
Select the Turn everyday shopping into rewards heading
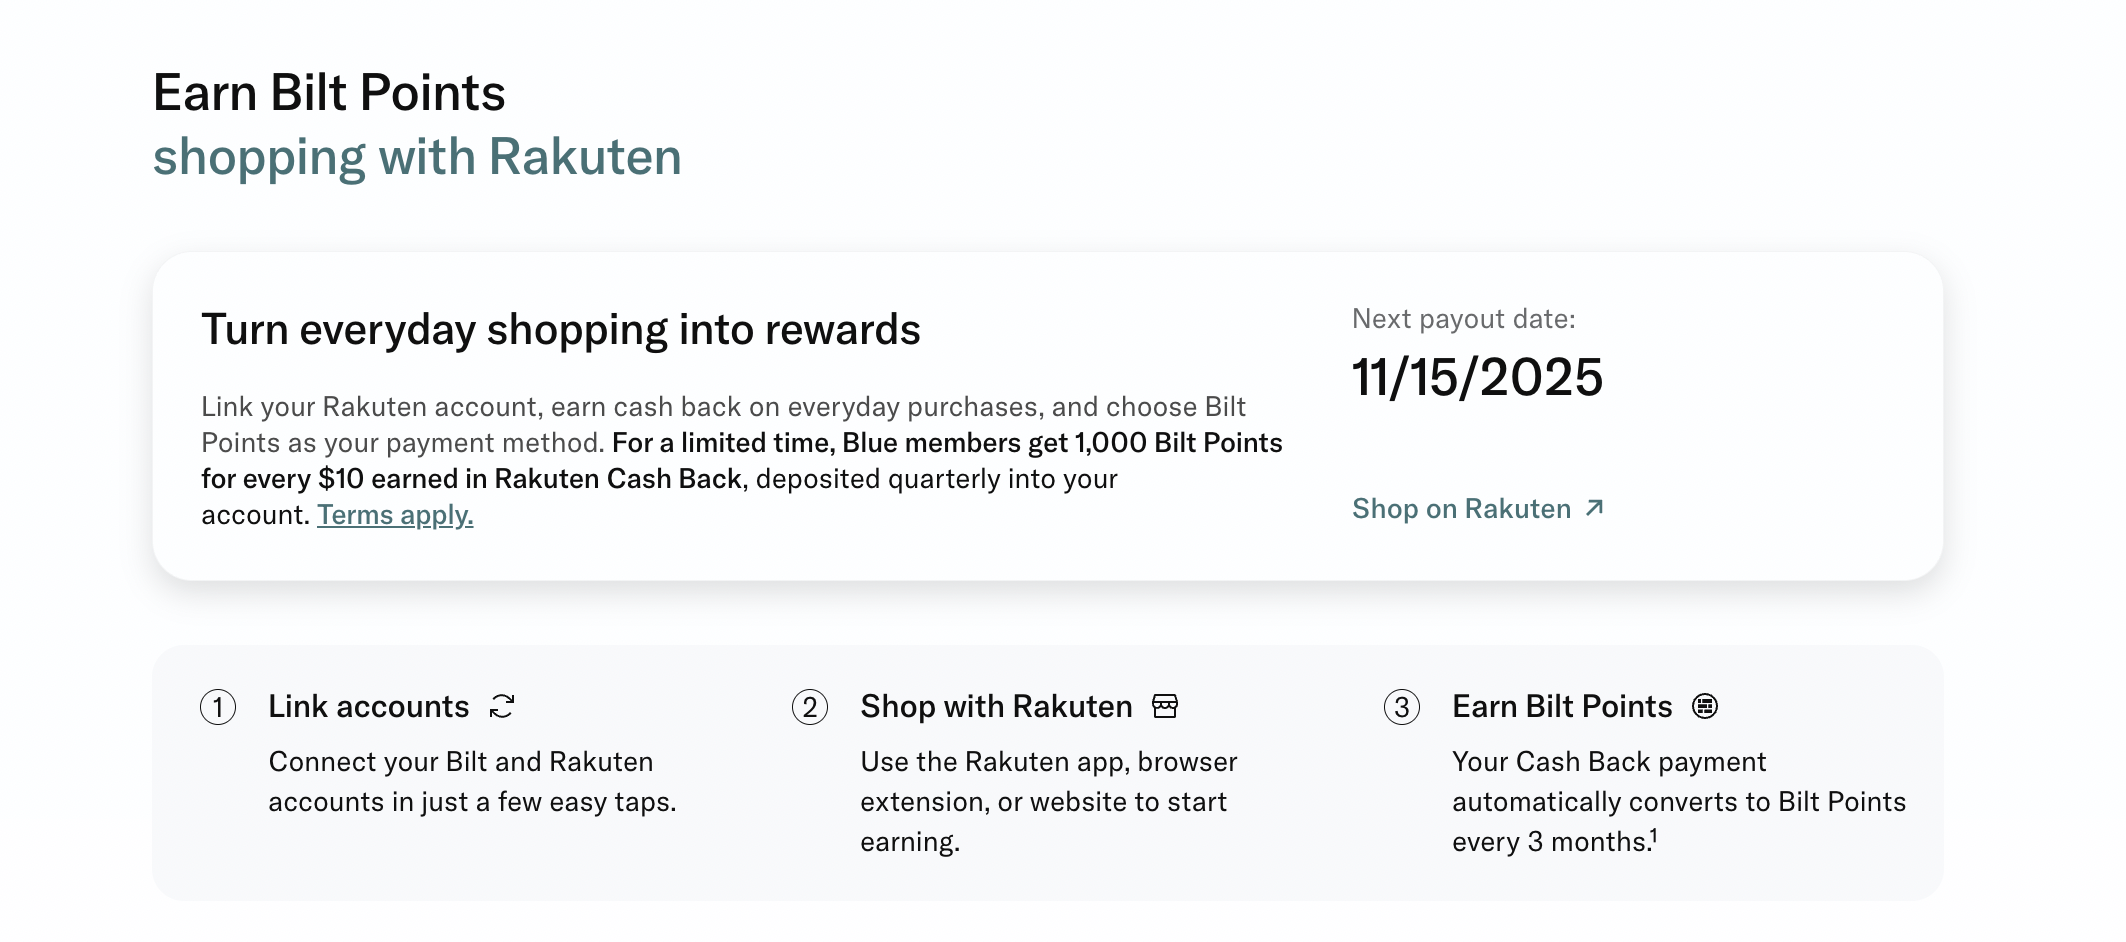pos(564,330)
